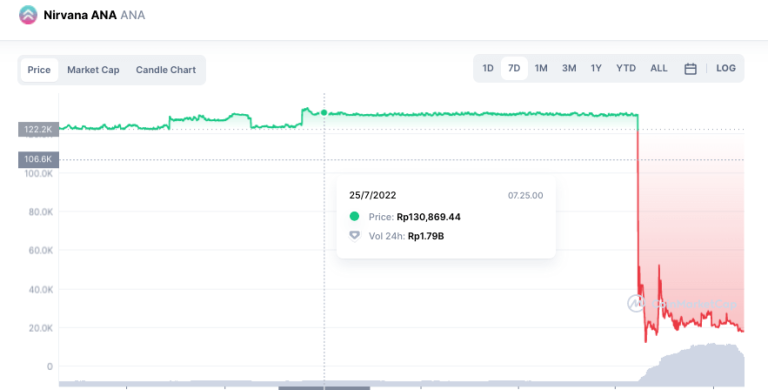Open the Candle Chart tab
This screenshot has width=768, height=390.
pos(166,70)
